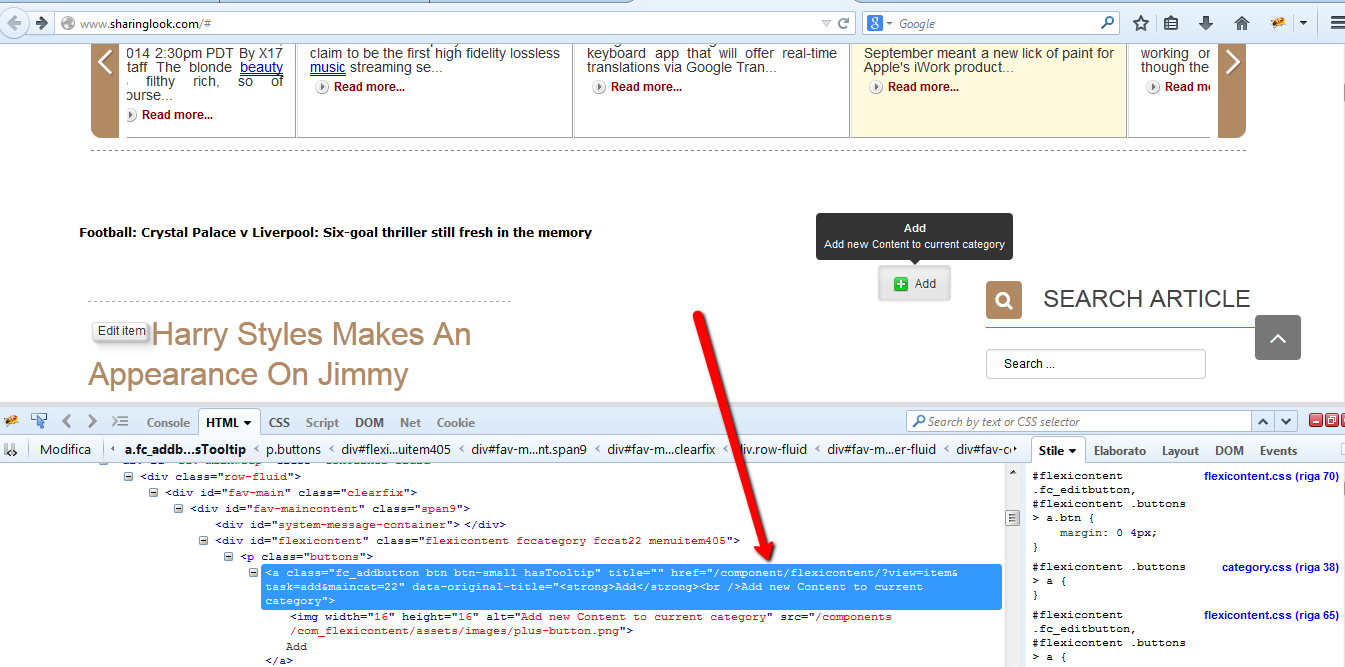Switch to the Events side tab

point(1278,451)
